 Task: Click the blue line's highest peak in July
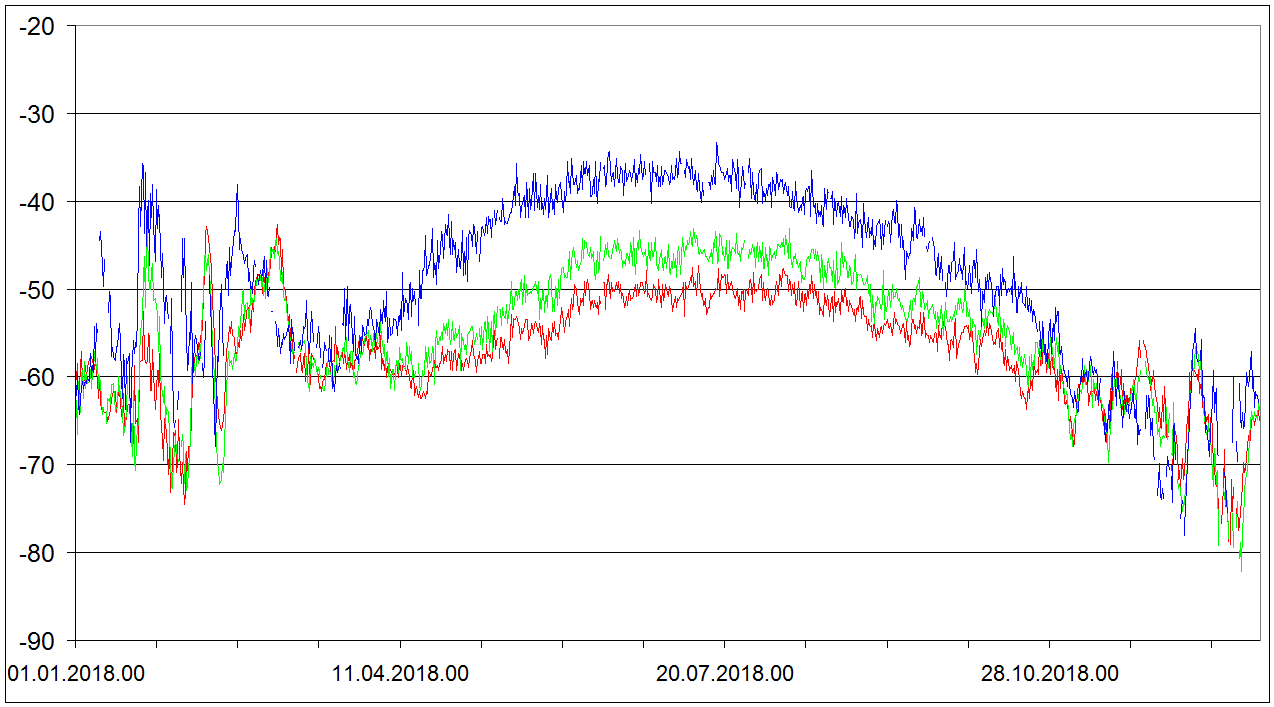pyautogui.click(x=716, y=144)
